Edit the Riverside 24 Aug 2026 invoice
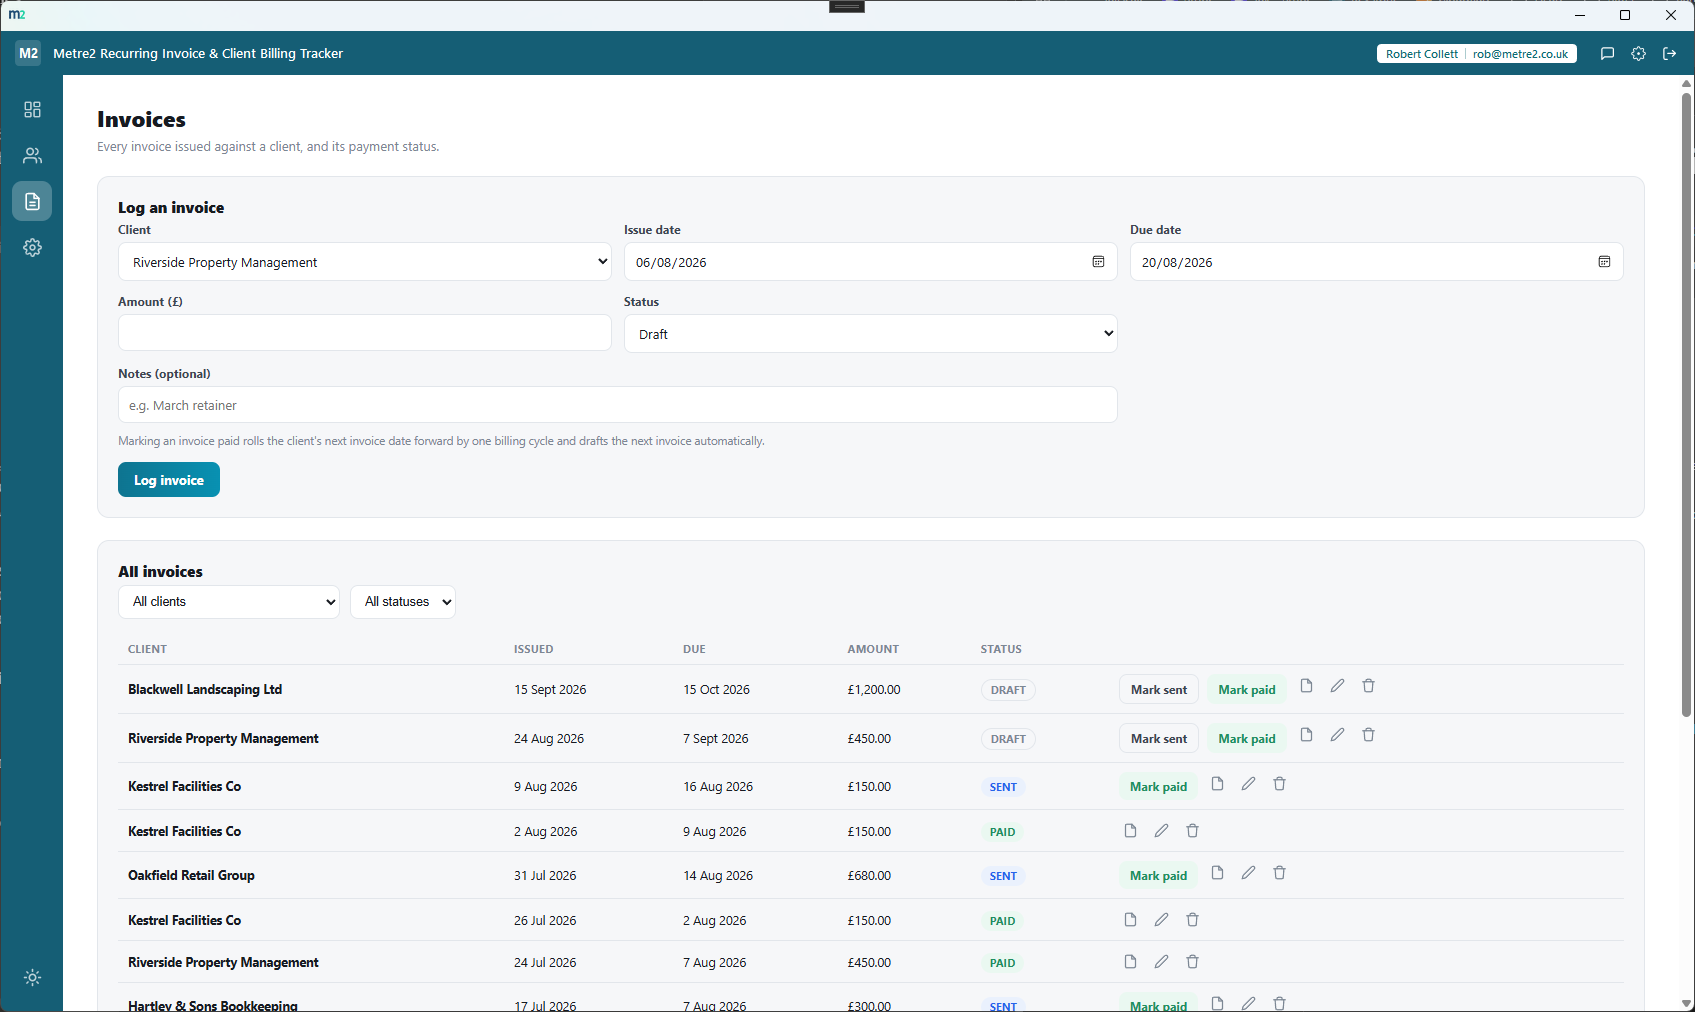Image resolution: width=1695 pixels, height=1012 pixels. 1337,735
